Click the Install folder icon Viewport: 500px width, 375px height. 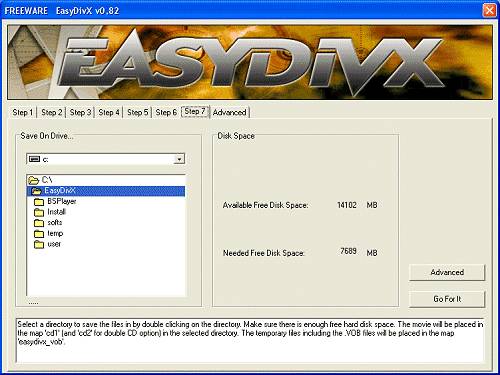(x=39, y=212)
